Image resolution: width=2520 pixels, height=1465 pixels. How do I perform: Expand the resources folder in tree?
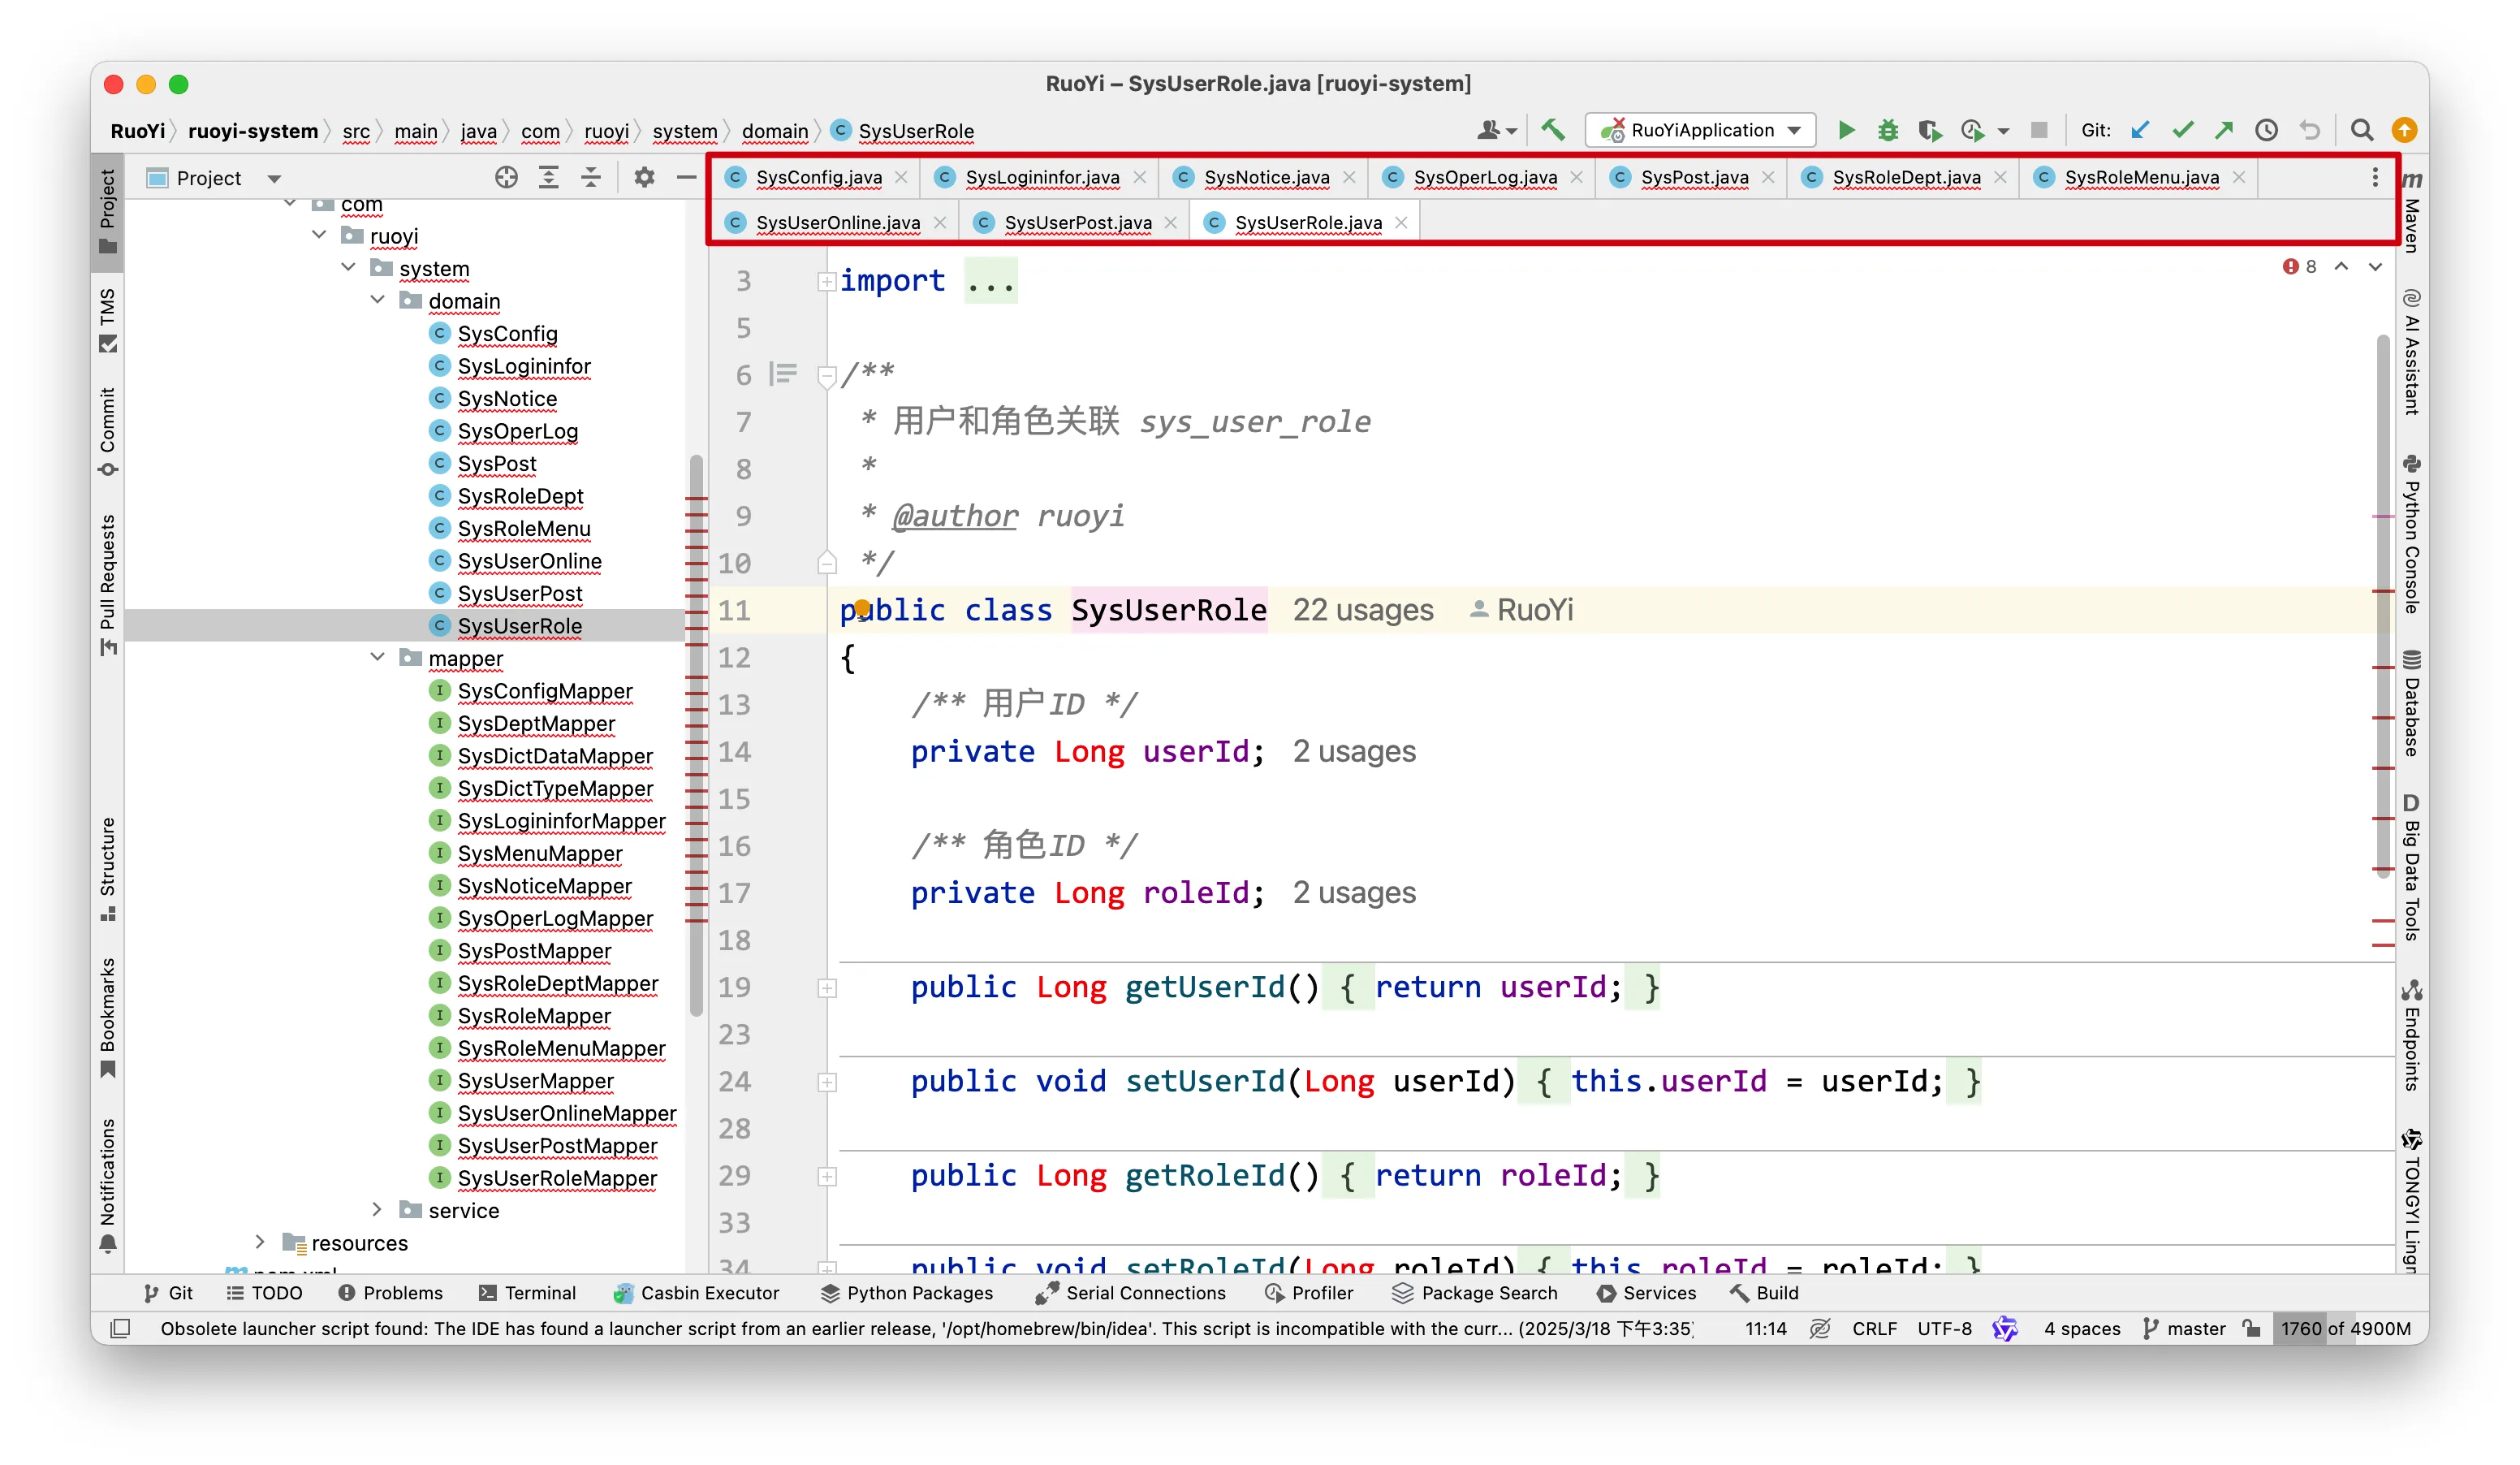click(x=260, y=1241)
